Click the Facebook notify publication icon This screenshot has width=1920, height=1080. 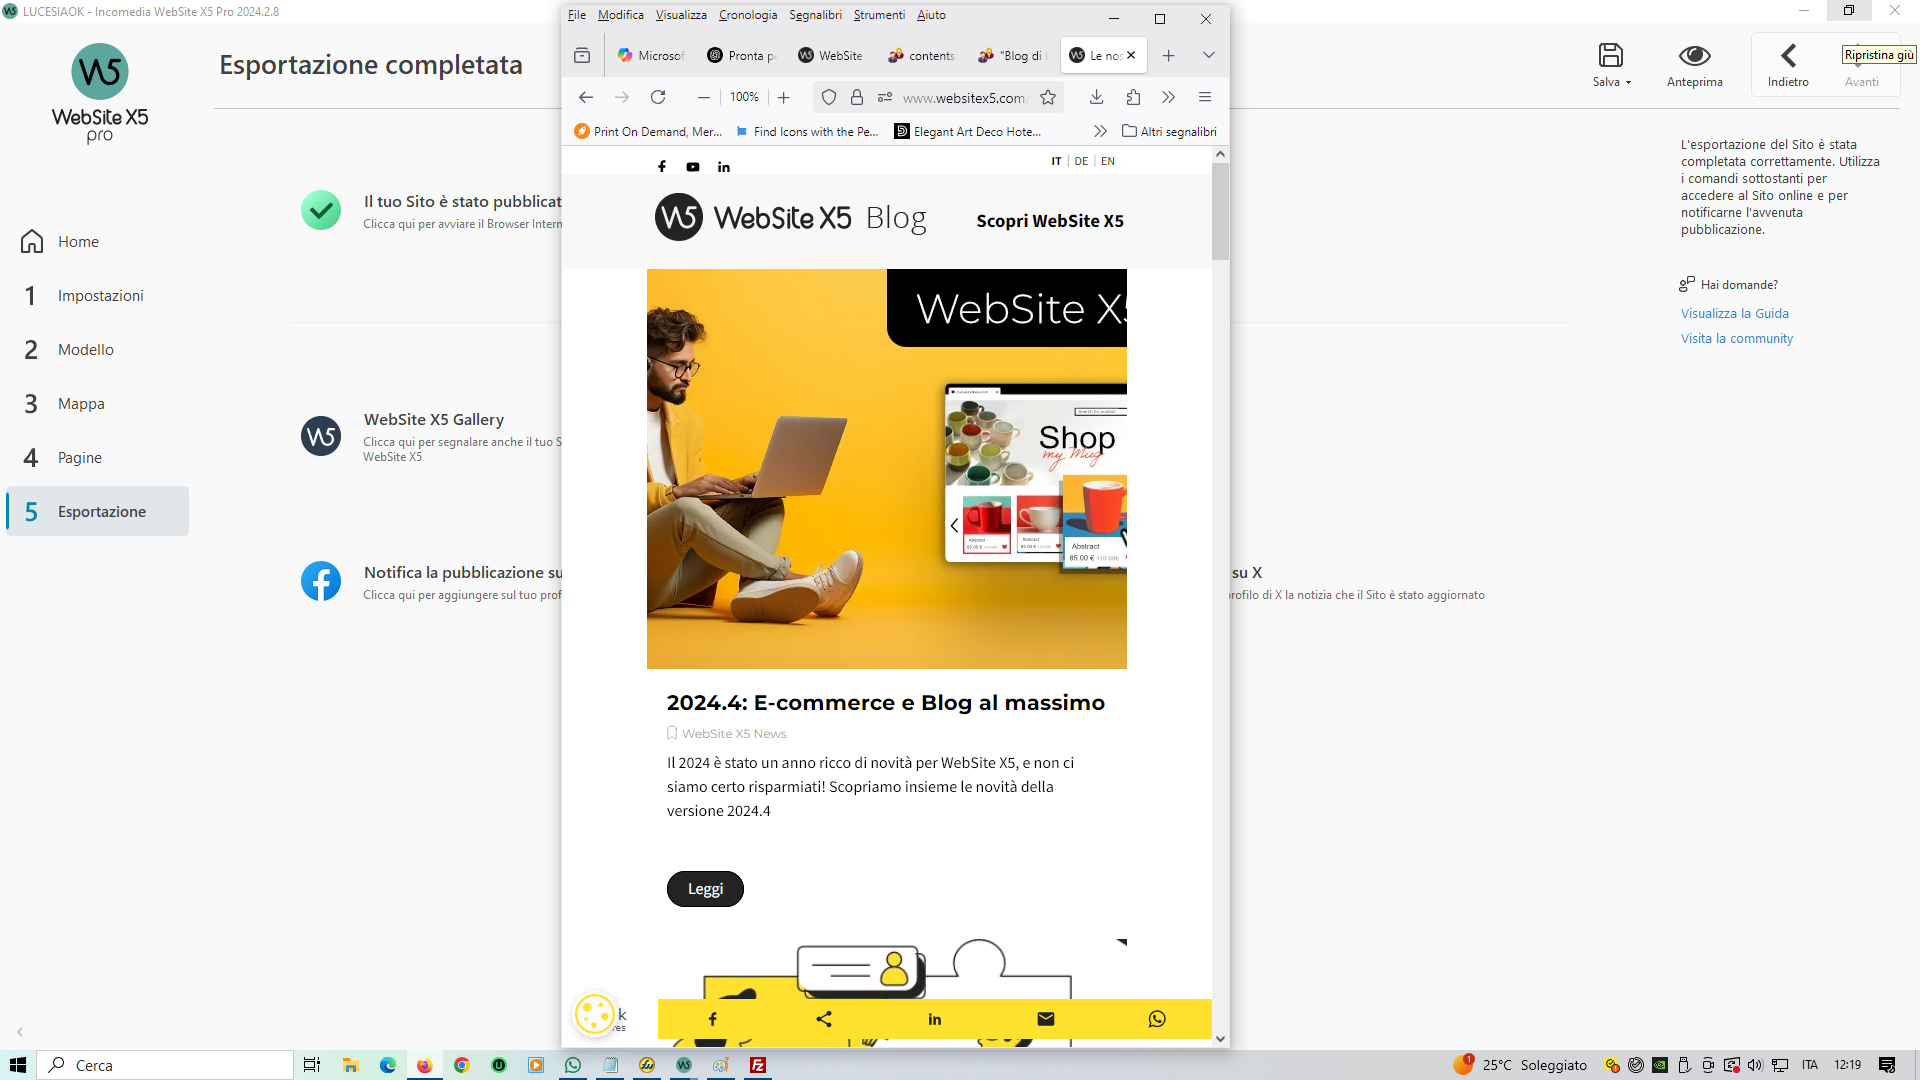point(321,581)
